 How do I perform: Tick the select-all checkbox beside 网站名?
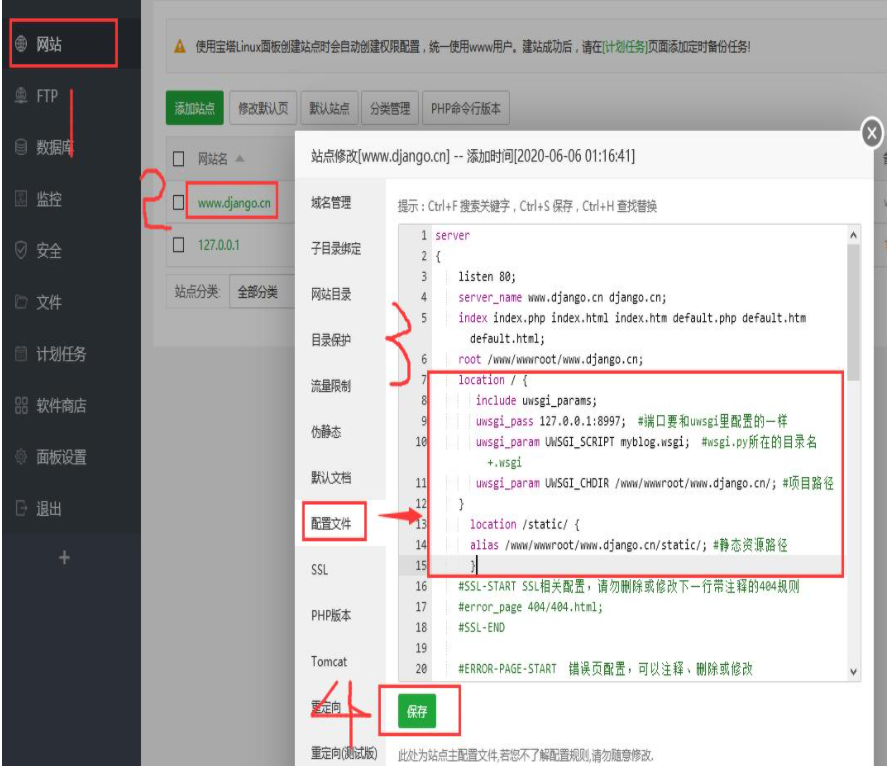(178, 159)
